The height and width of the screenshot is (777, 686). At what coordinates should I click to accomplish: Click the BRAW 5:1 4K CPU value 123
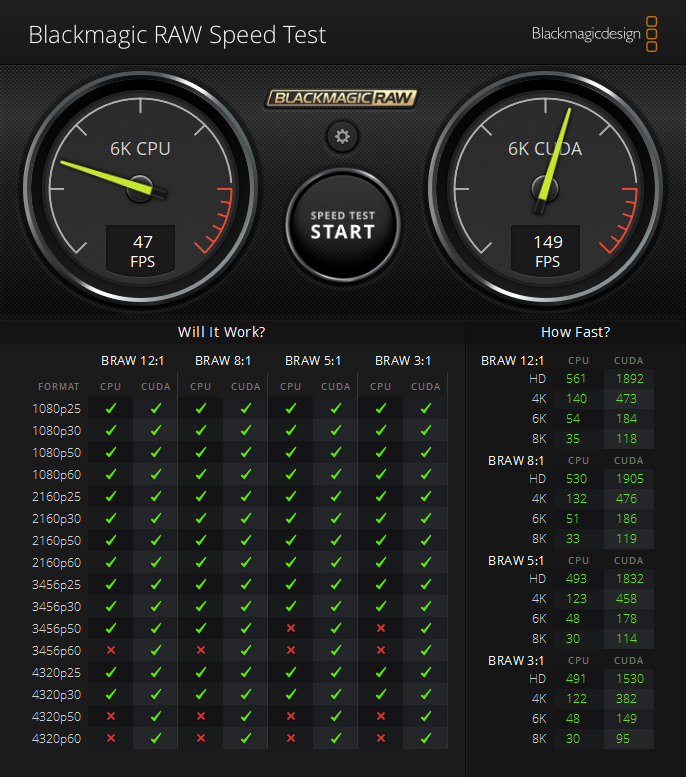[x=576, y=599]
